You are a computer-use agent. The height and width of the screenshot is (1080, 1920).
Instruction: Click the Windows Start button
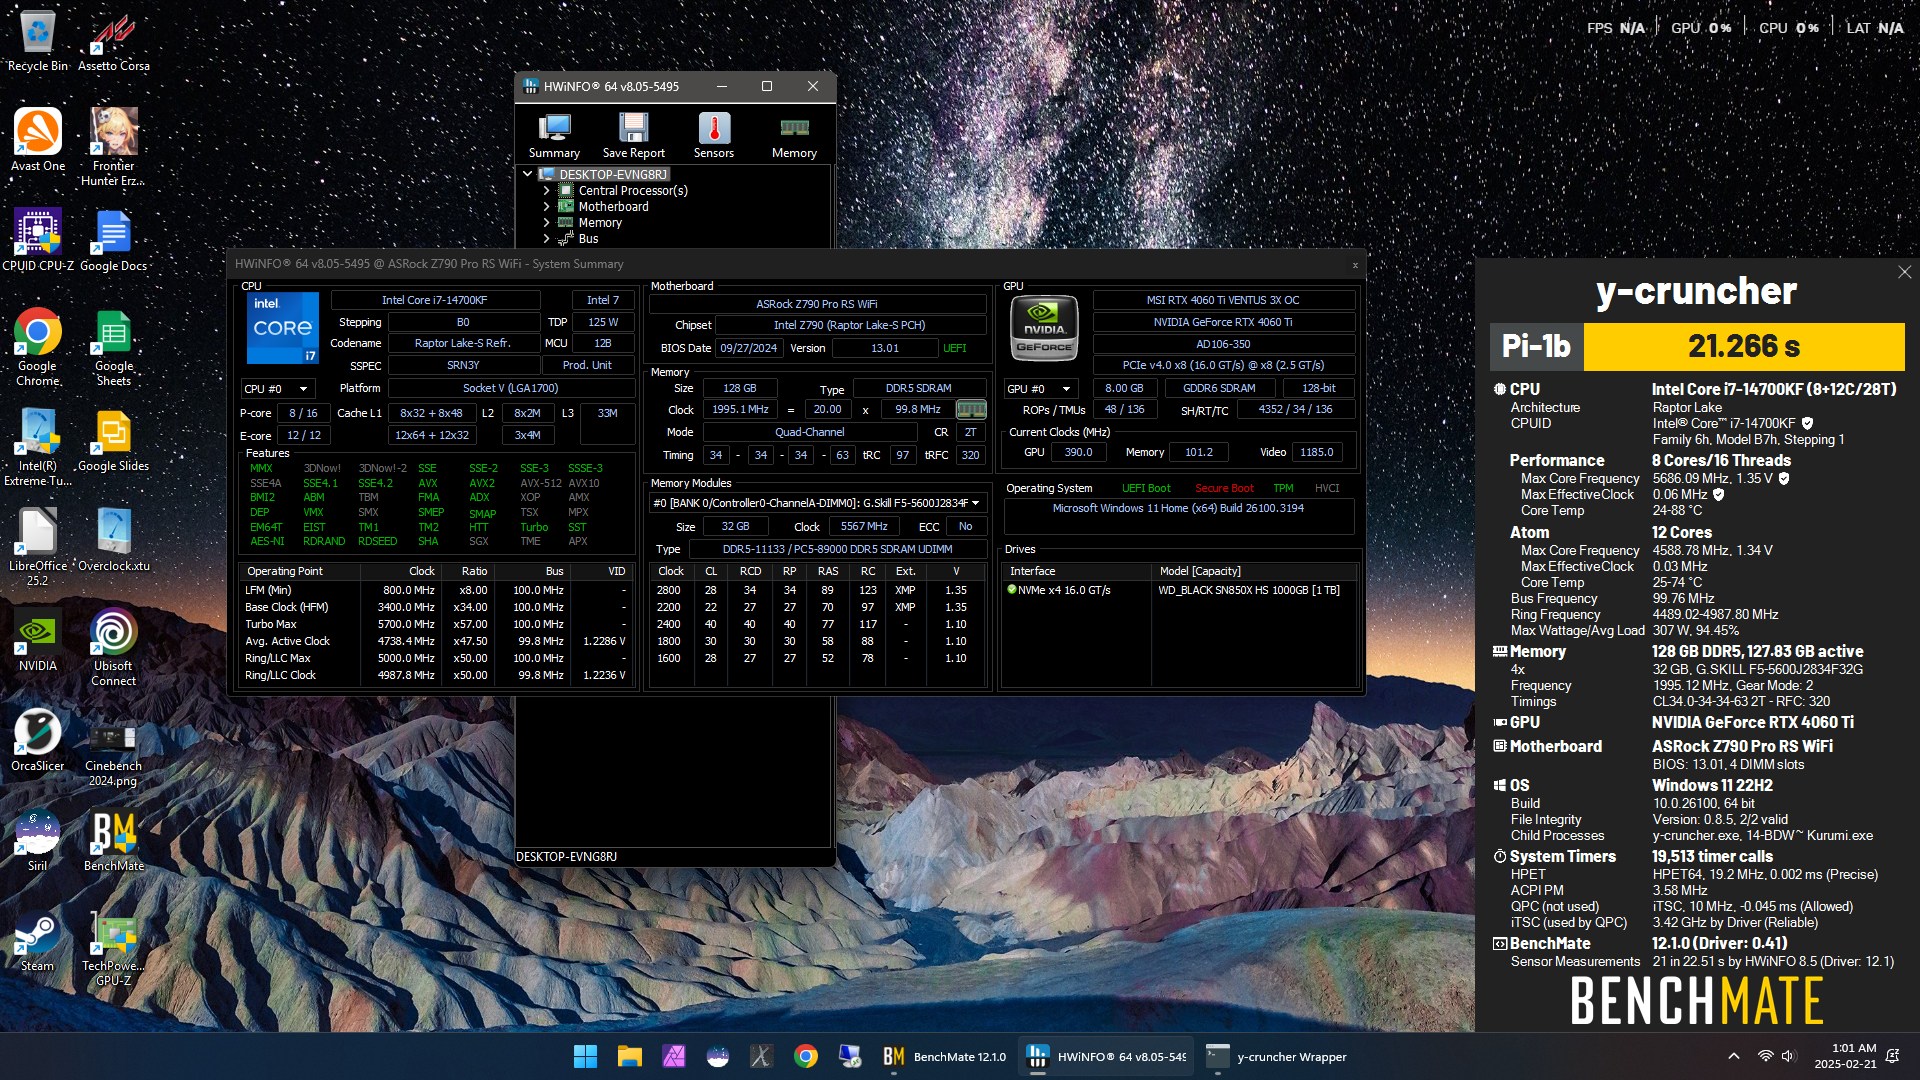585,1056
